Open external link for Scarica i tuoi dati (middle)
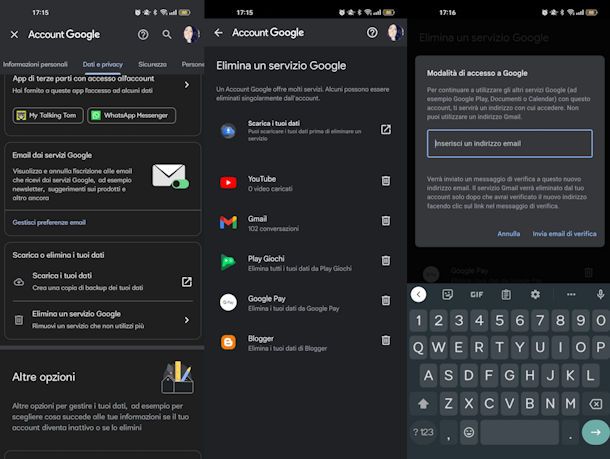 click(x=386, y=130)
